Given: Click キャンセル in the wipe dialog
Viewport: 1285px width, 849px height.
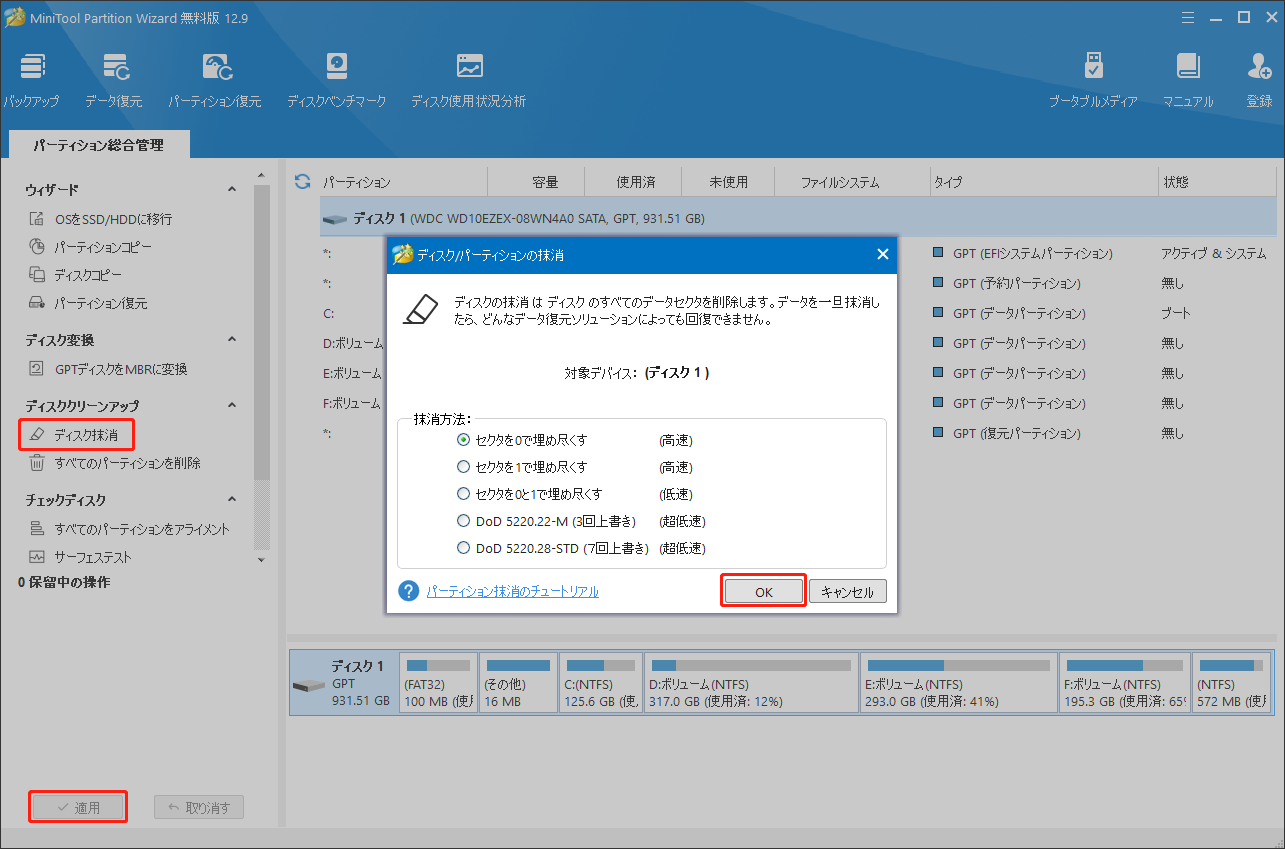Looking at the screenshot, I should (847, 591).
